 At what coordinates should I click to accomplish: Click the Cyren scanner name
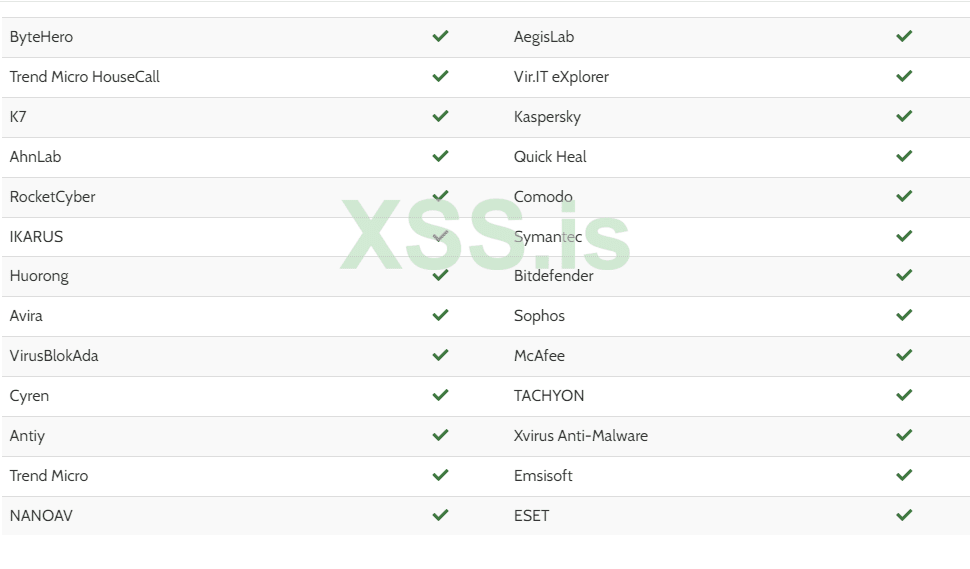tap(29, 396)
